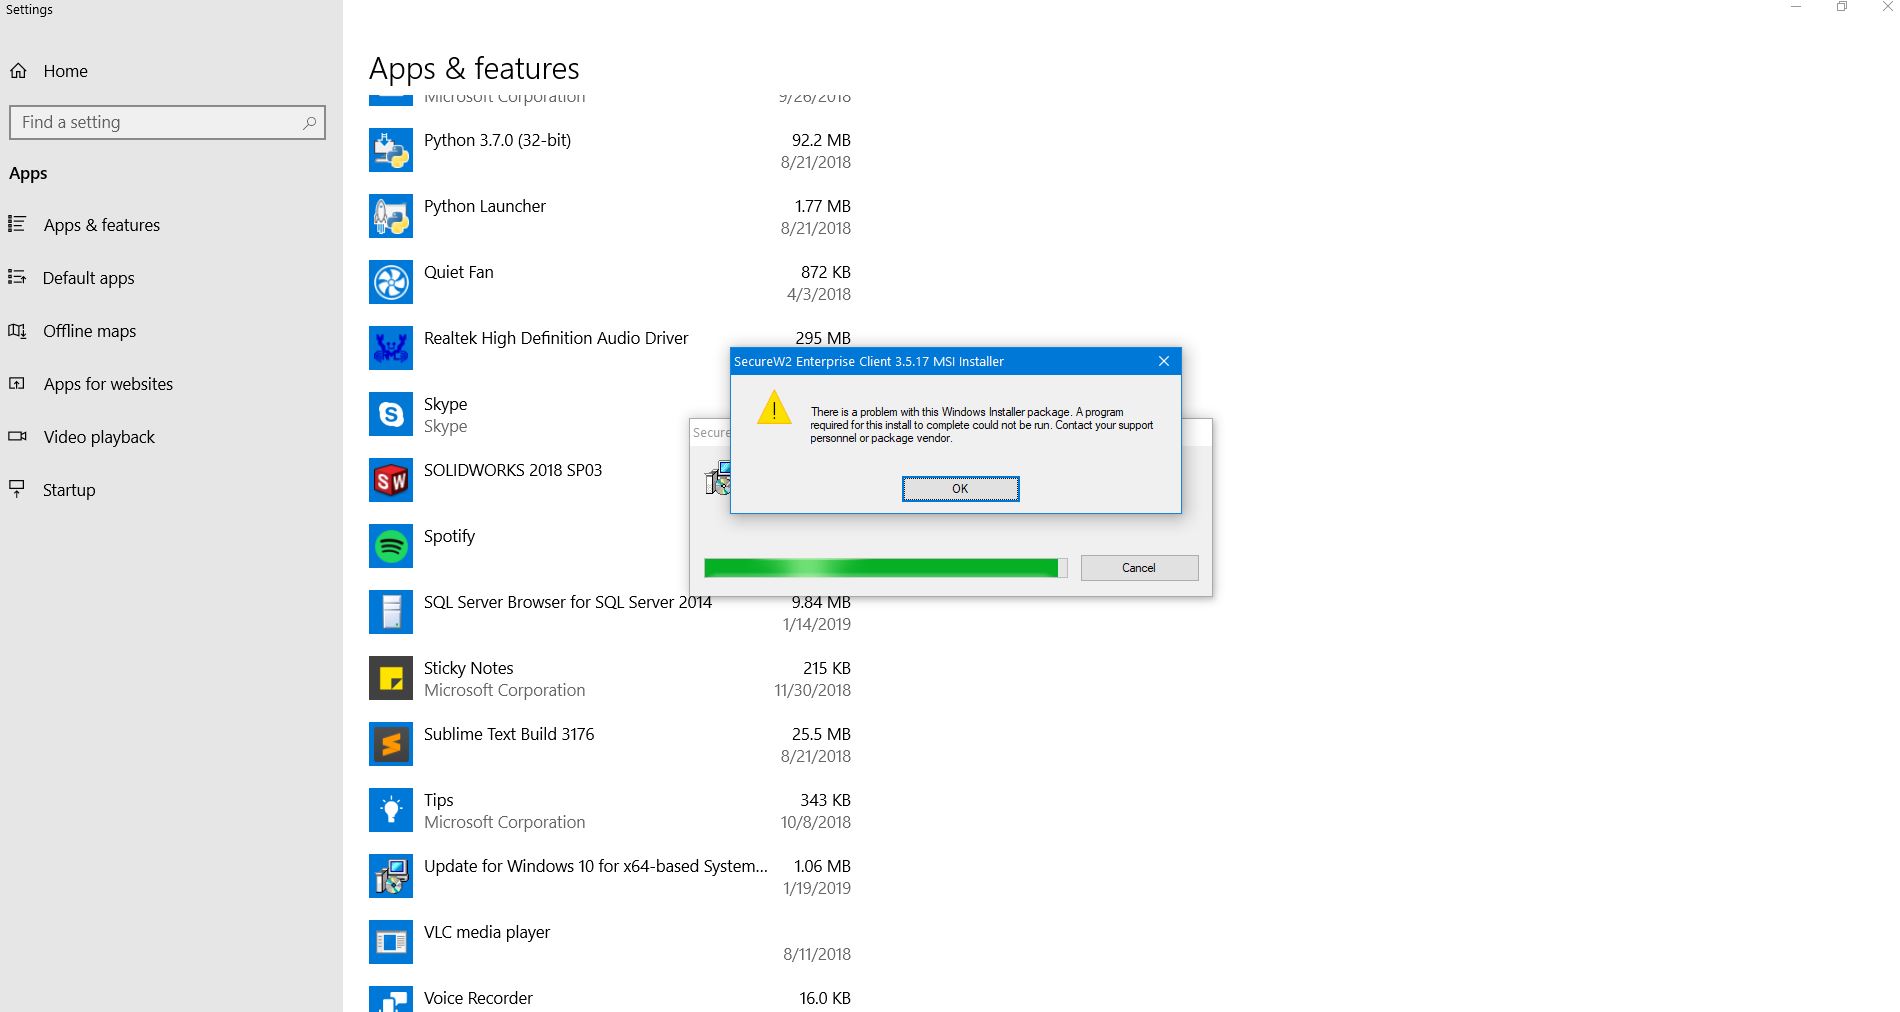1900x1012 pixels.
Task: Click the Sublime Text icon
Action: 390,744
